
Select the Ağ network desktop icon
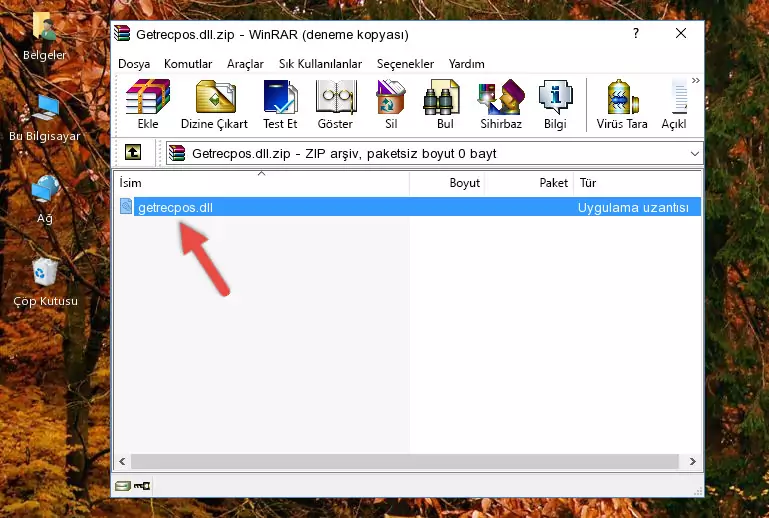tap(45, 200)
